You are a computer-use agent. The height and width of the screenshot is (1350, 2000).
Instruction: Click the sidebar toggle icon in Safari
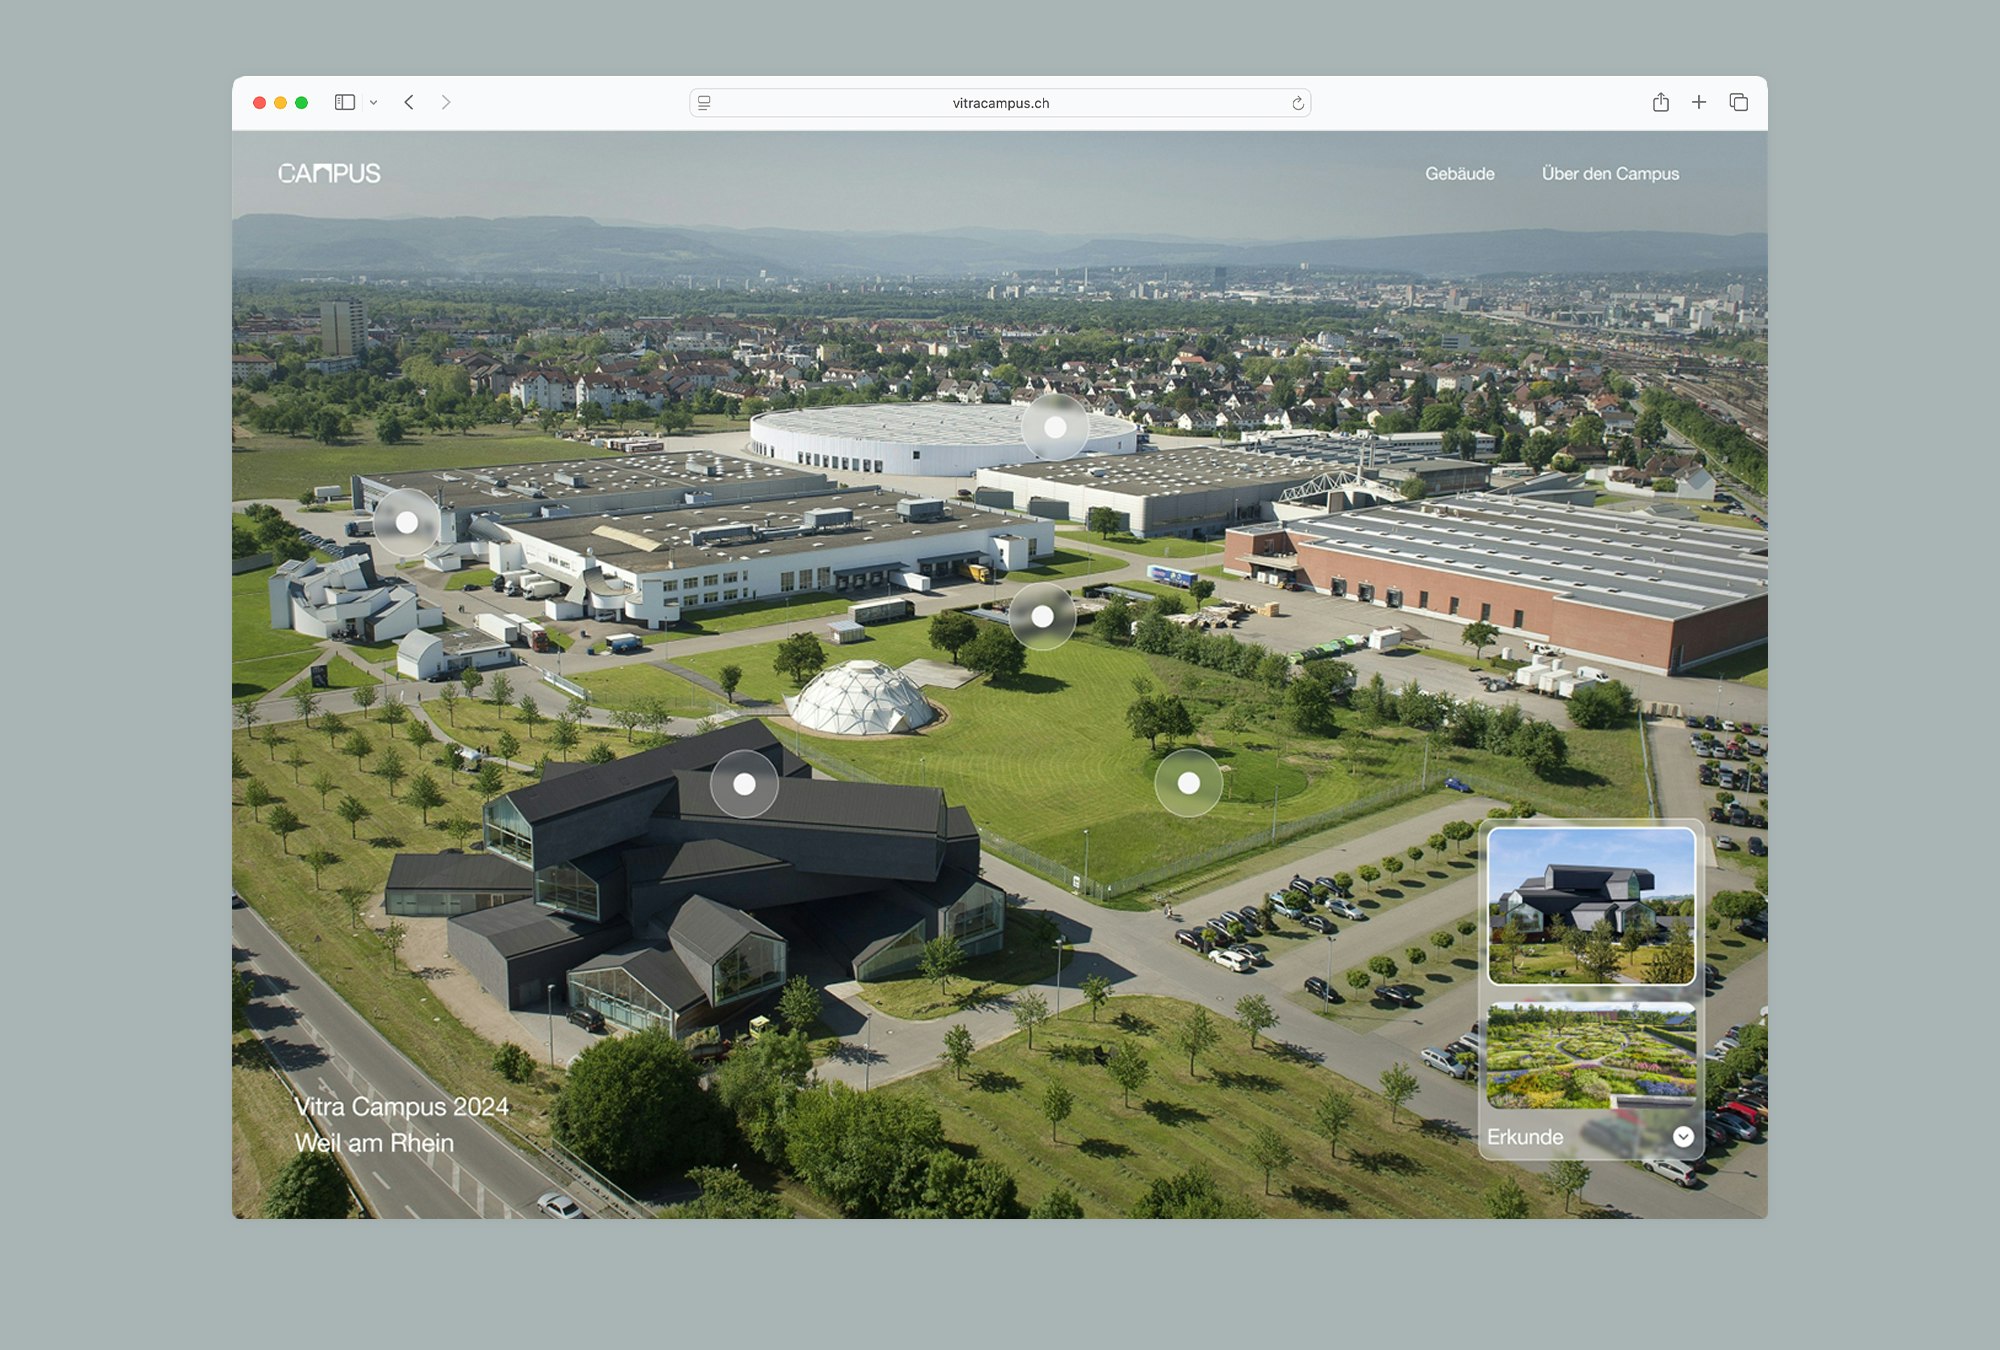pos(344,102)
